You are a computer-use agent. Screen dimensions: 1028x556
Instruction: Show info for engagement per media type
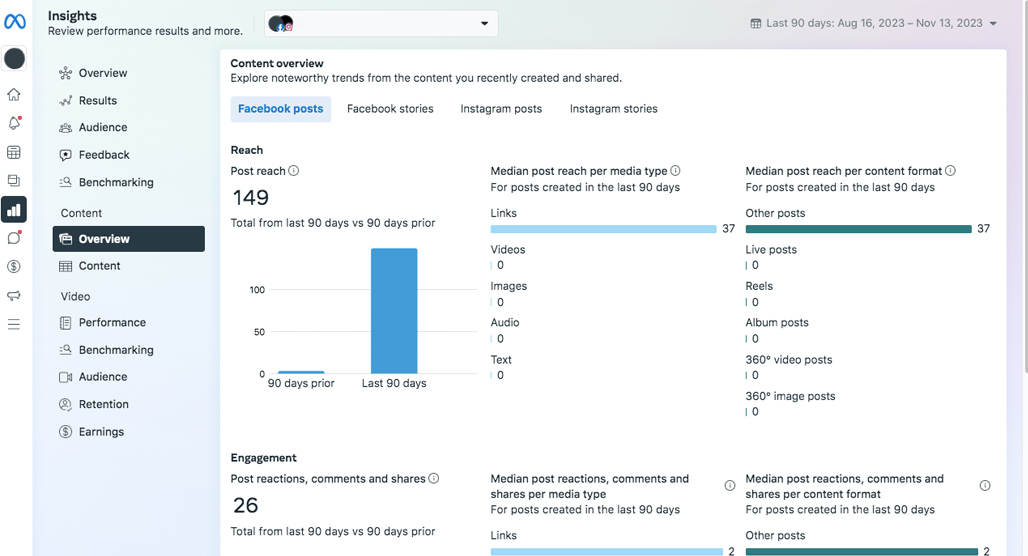click(730, 485)
